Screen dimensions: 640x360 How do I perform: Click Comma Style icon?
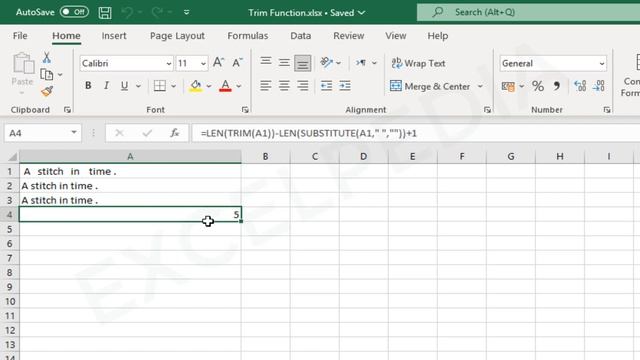point(557,86)
